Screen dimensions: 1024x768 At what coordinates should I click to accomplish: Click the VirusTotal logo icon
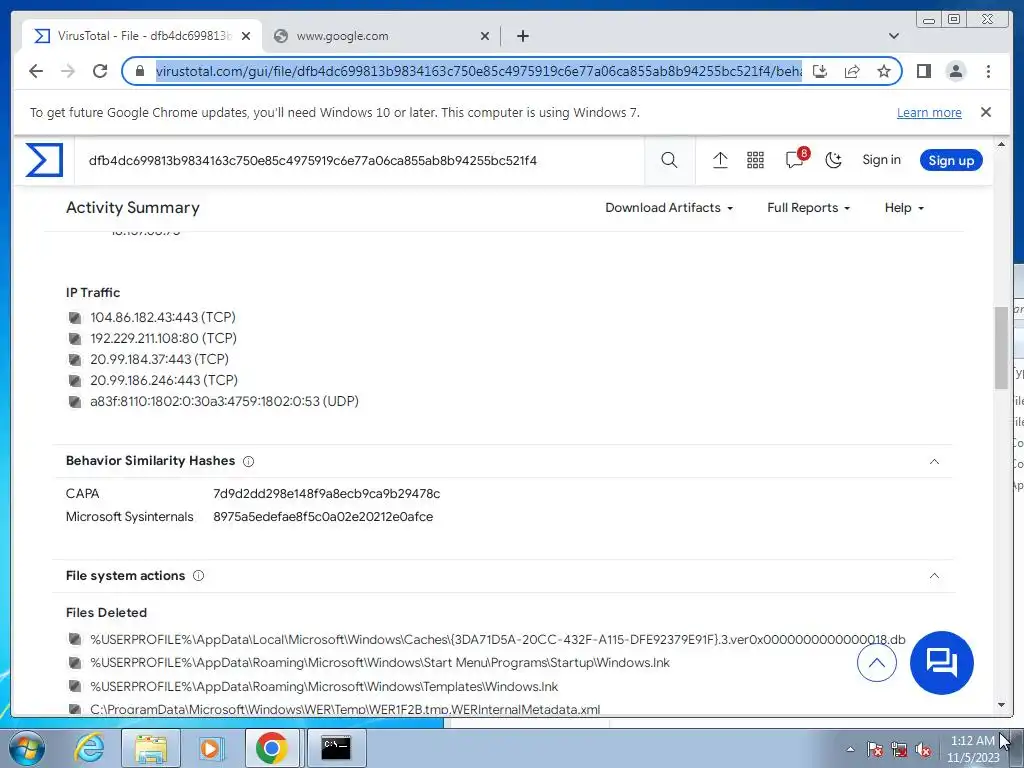coord(44,160)
